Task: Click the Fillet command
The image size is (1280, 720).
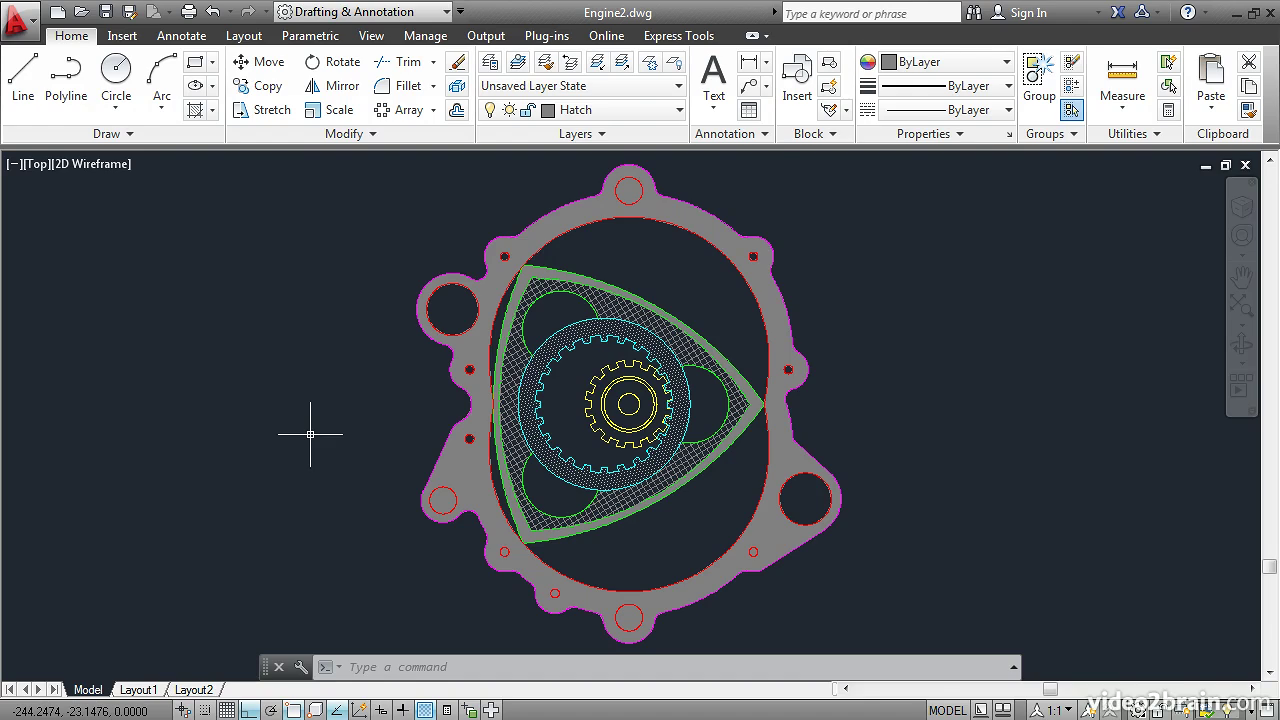Action: (x=398, y=86)
